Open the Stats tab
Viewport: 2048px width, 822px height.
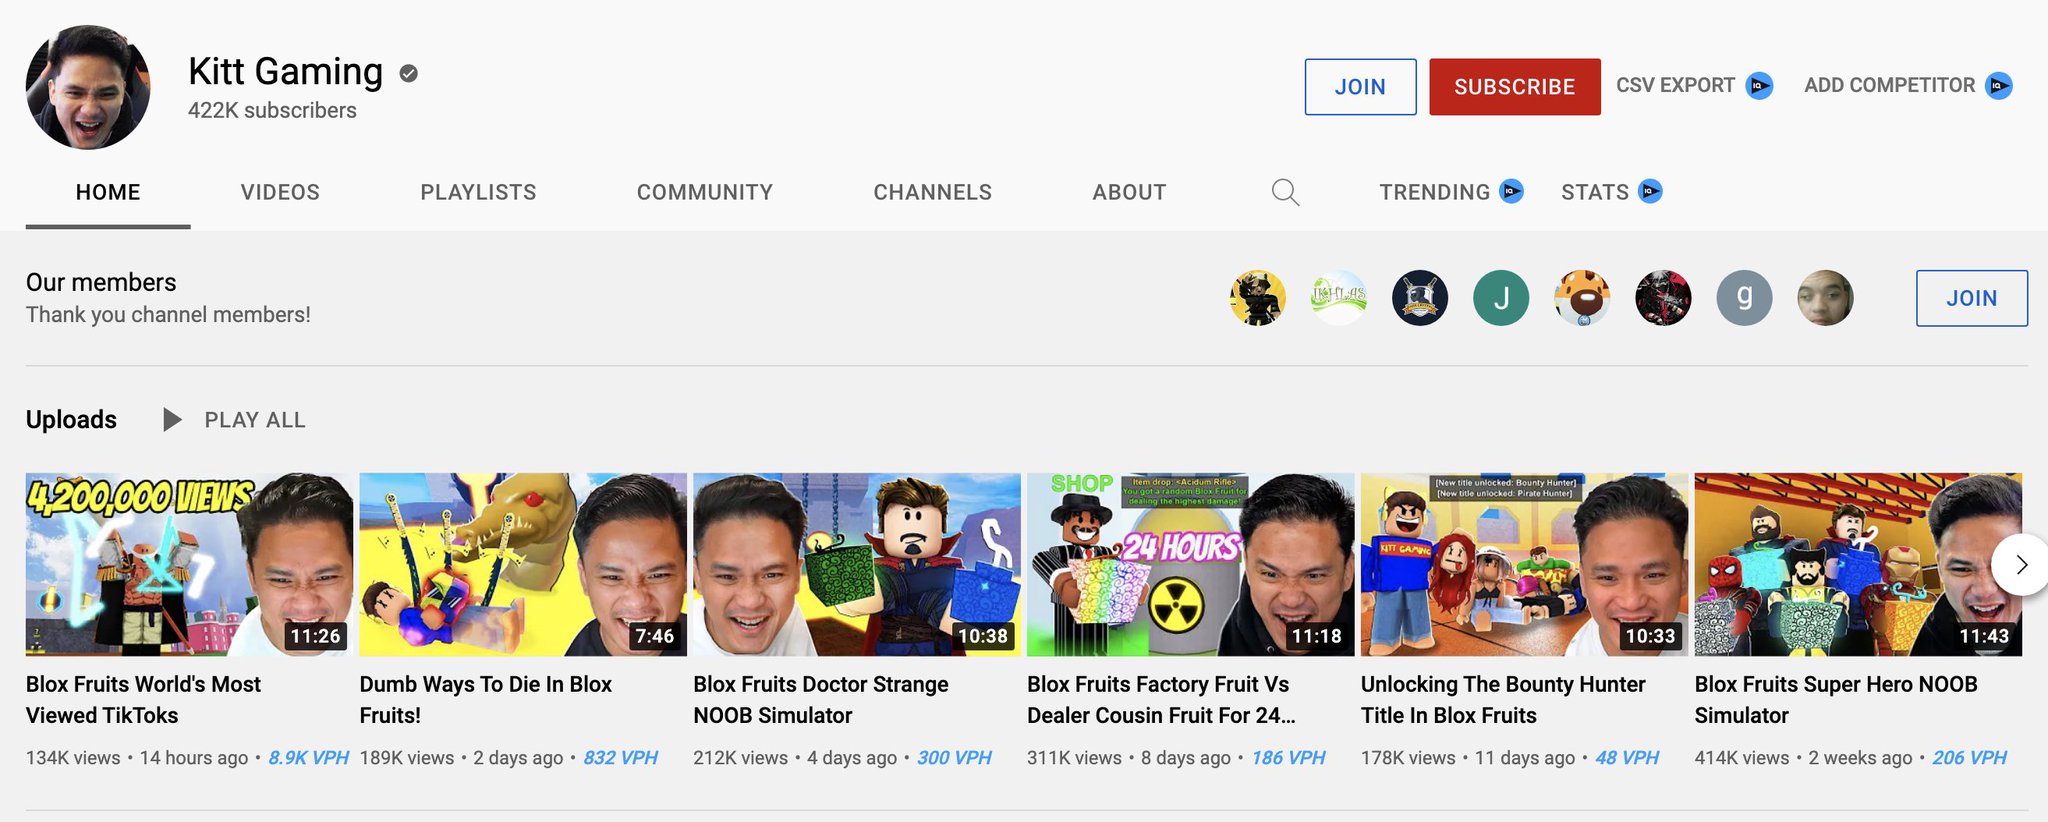pos(1595,192)
